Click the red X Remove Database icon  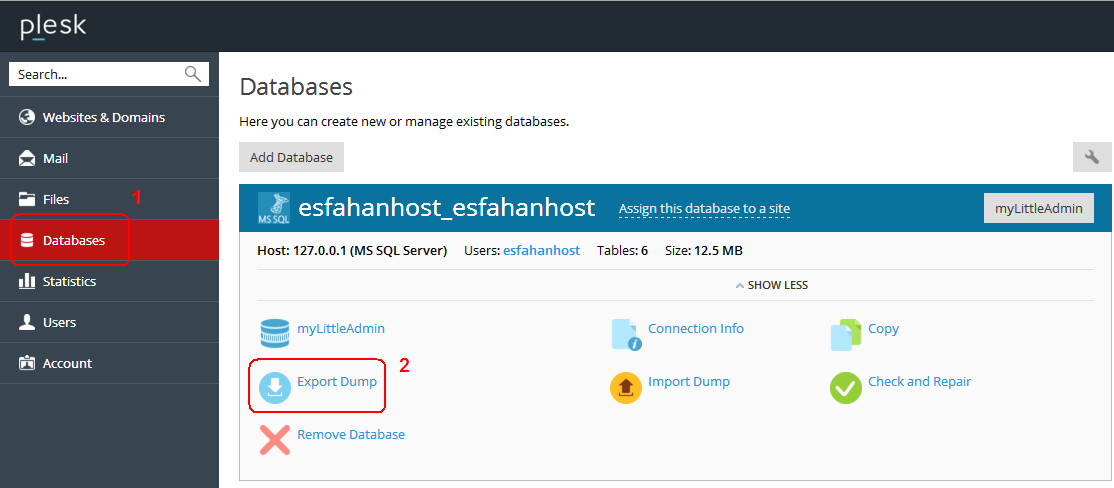click(274, 440)
